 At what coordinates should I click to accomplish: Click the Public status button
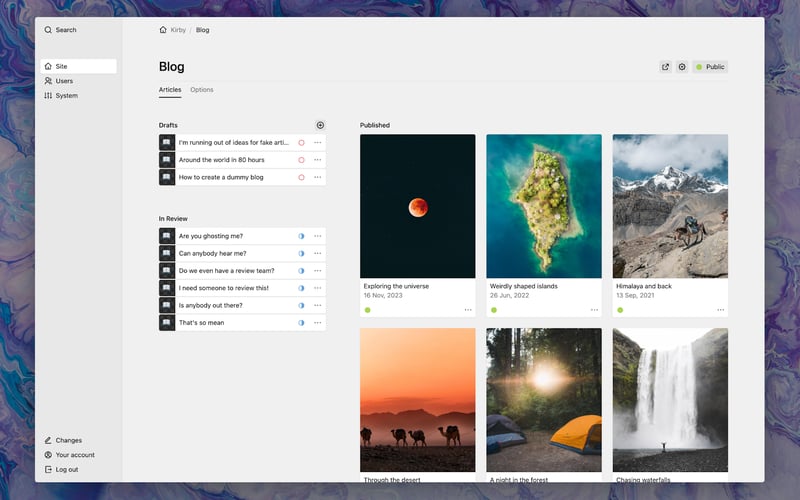(710, 67)
